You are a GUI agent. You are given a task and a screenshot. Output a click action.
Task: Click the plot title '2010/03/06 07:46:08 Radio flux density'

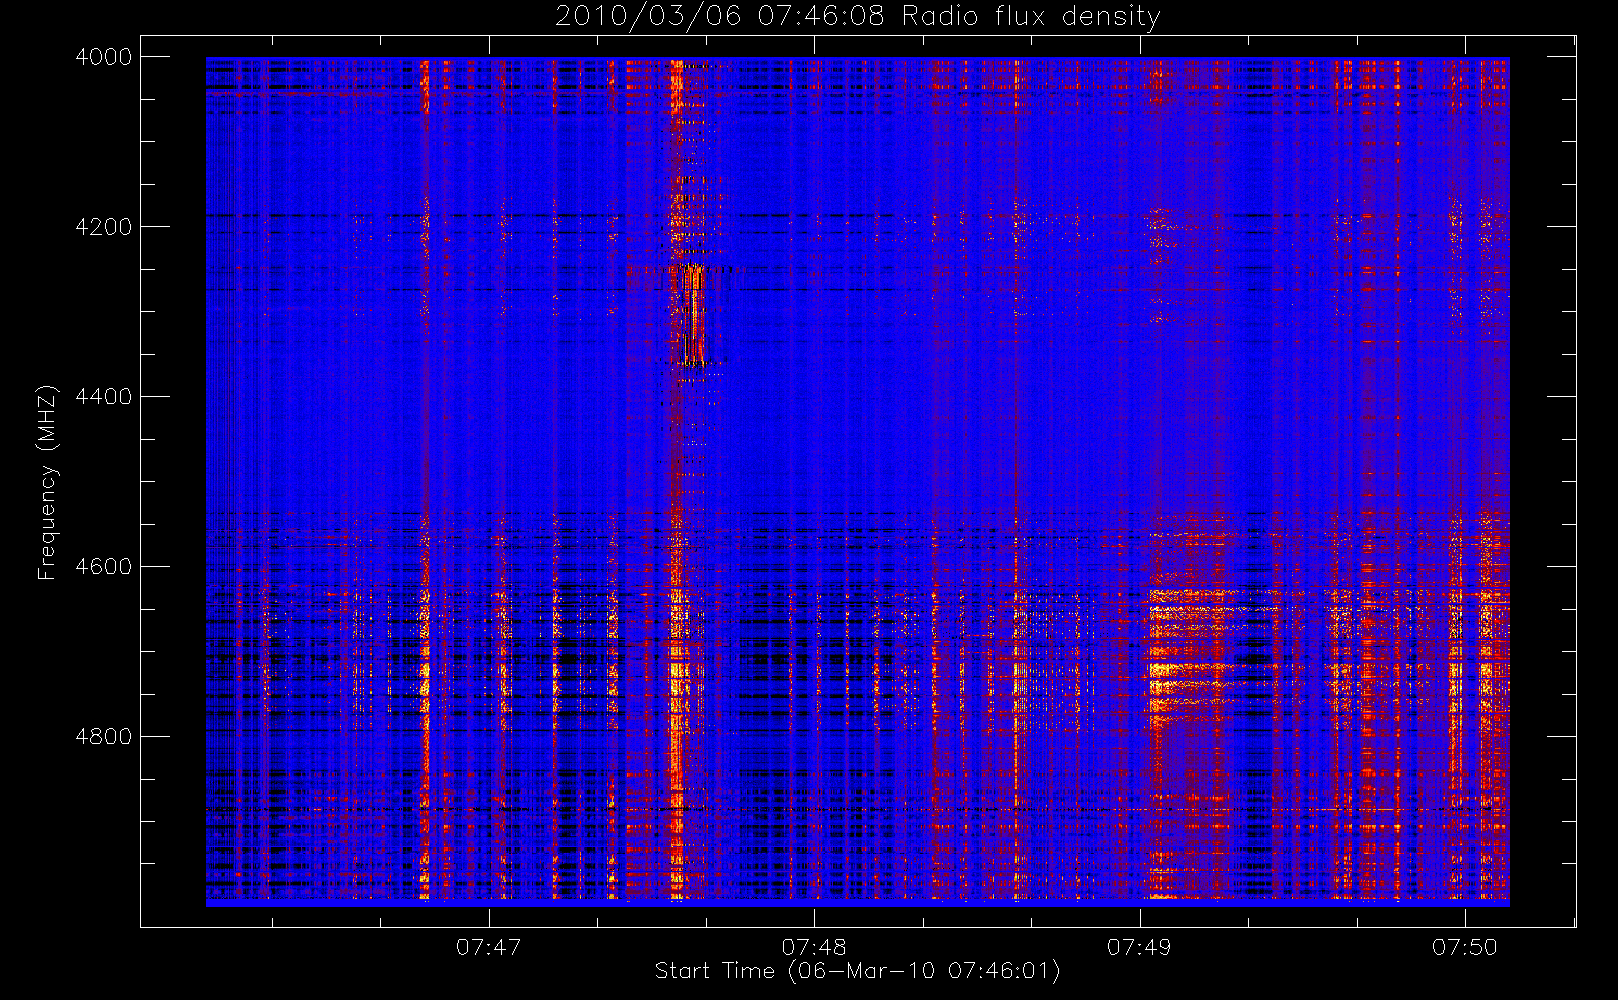857,17
